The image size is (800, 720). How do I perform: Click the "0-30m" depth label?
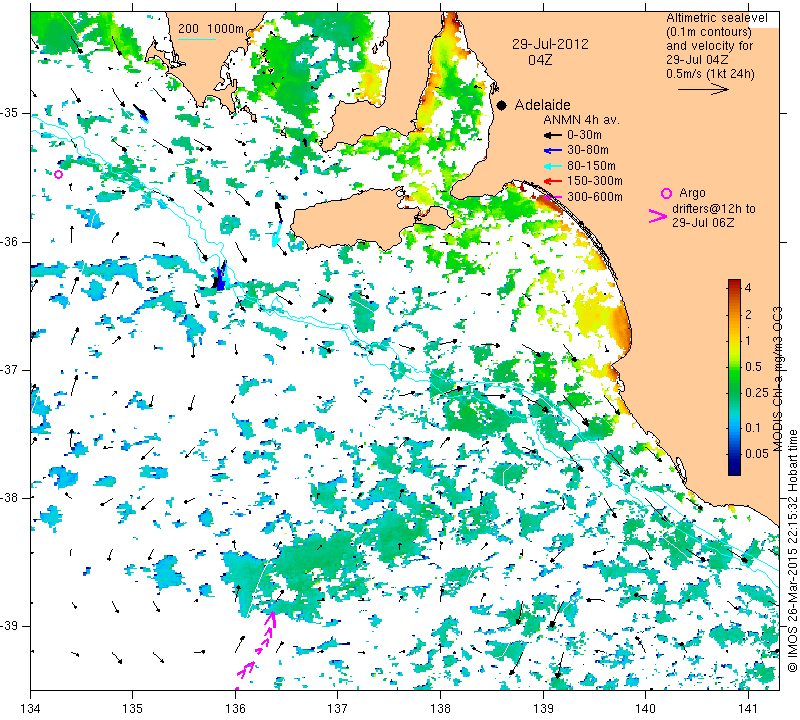584,135
